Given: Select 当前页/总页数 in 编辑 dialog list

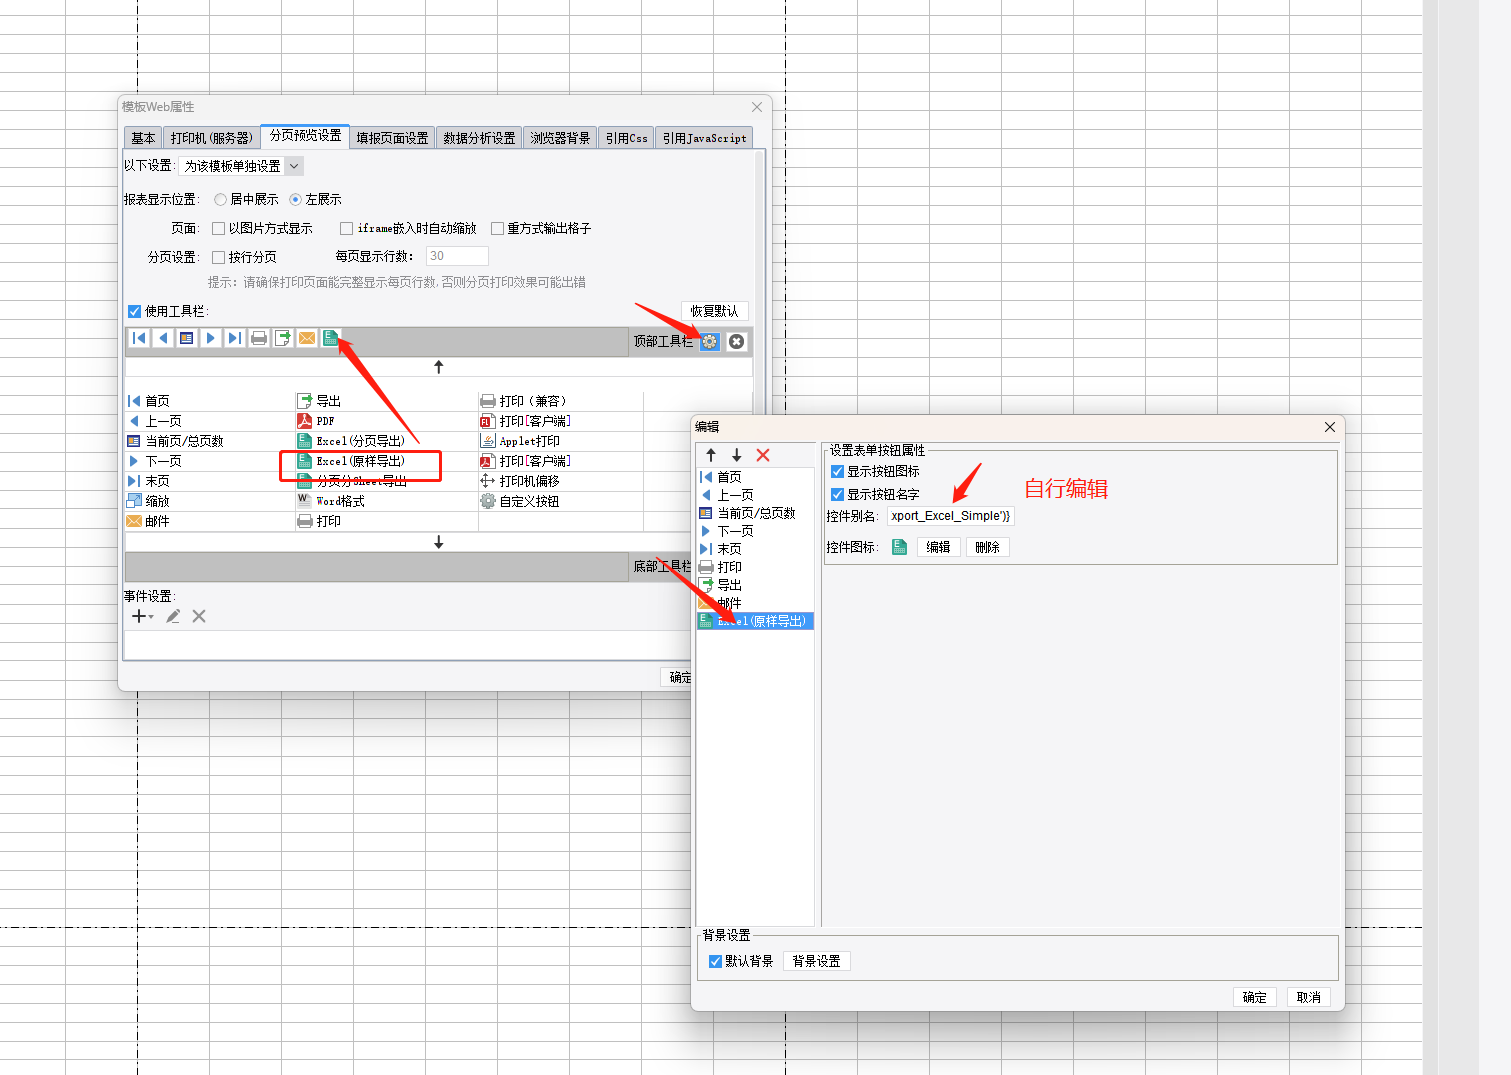Looking at the screenshot, I should click(755, 513).
